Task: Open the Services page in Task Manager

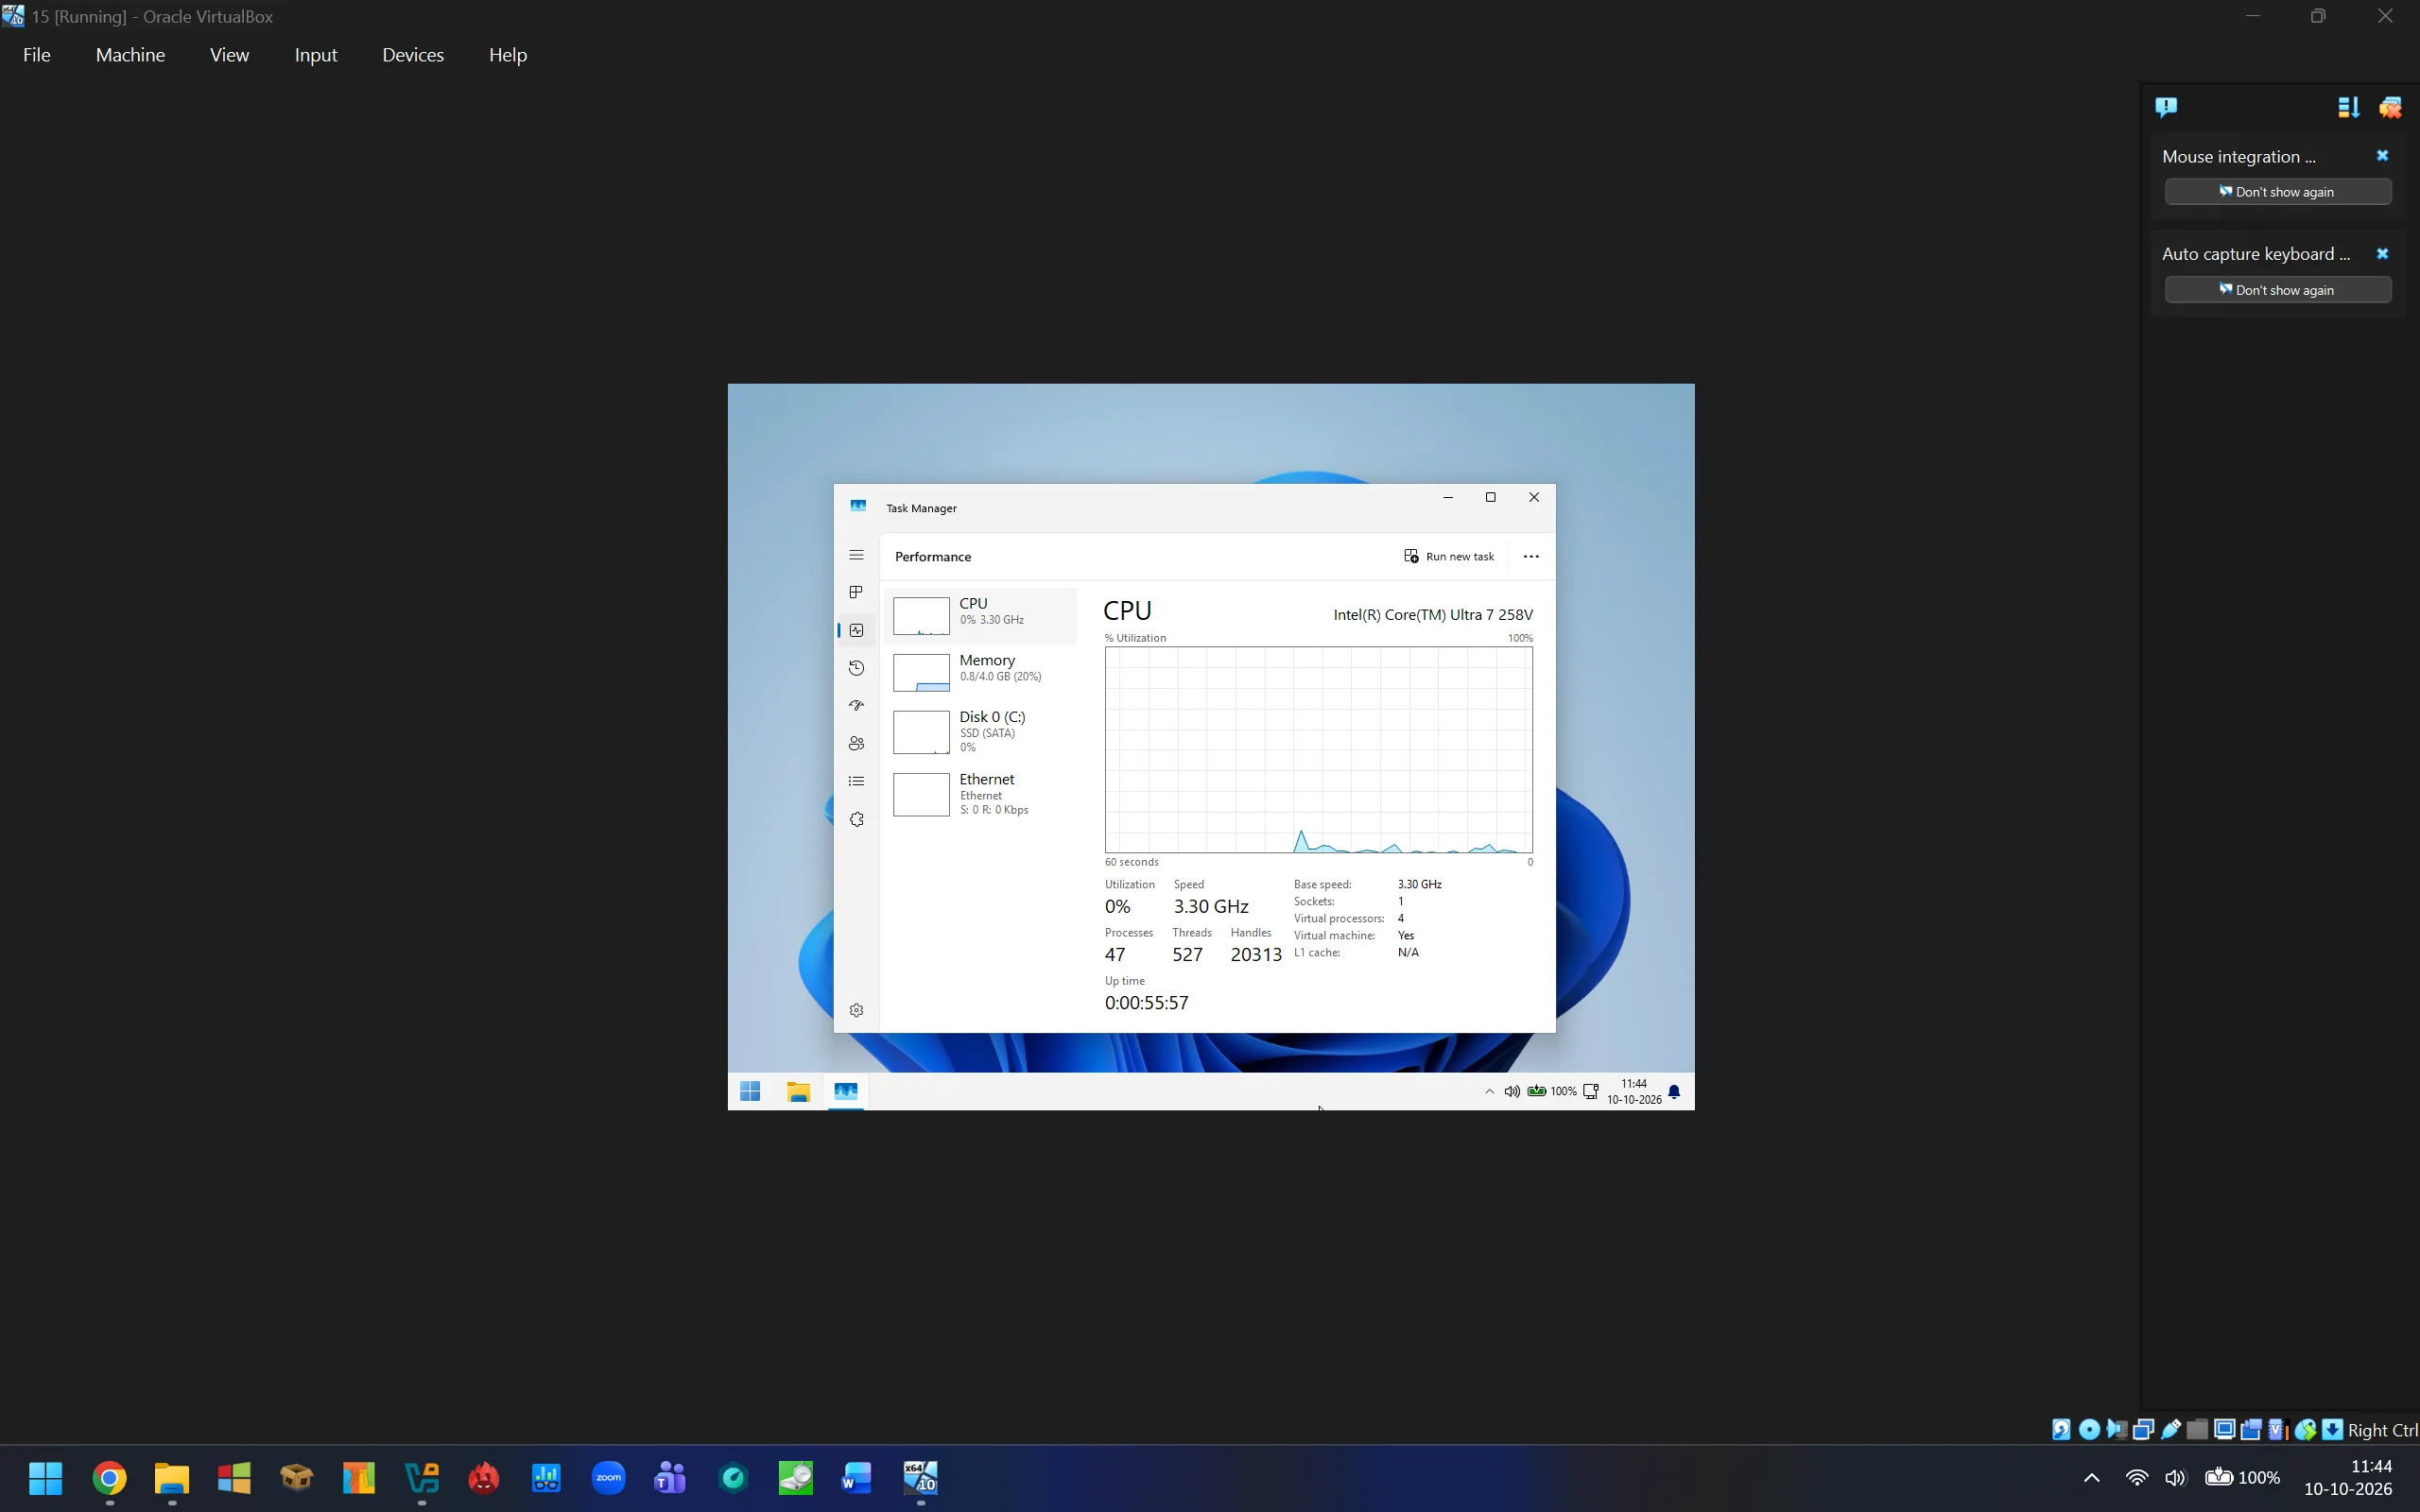Action: click(x=856, y=819)
